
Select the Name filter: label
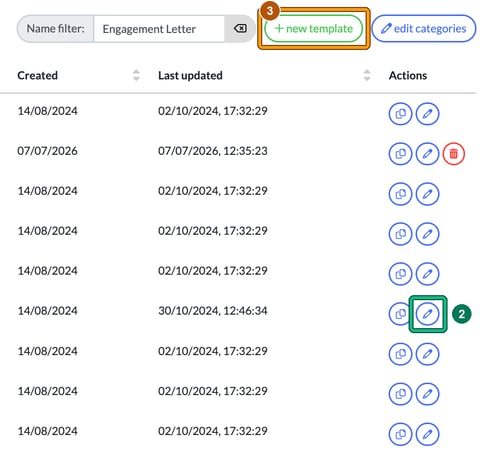(x=55, y=29)
